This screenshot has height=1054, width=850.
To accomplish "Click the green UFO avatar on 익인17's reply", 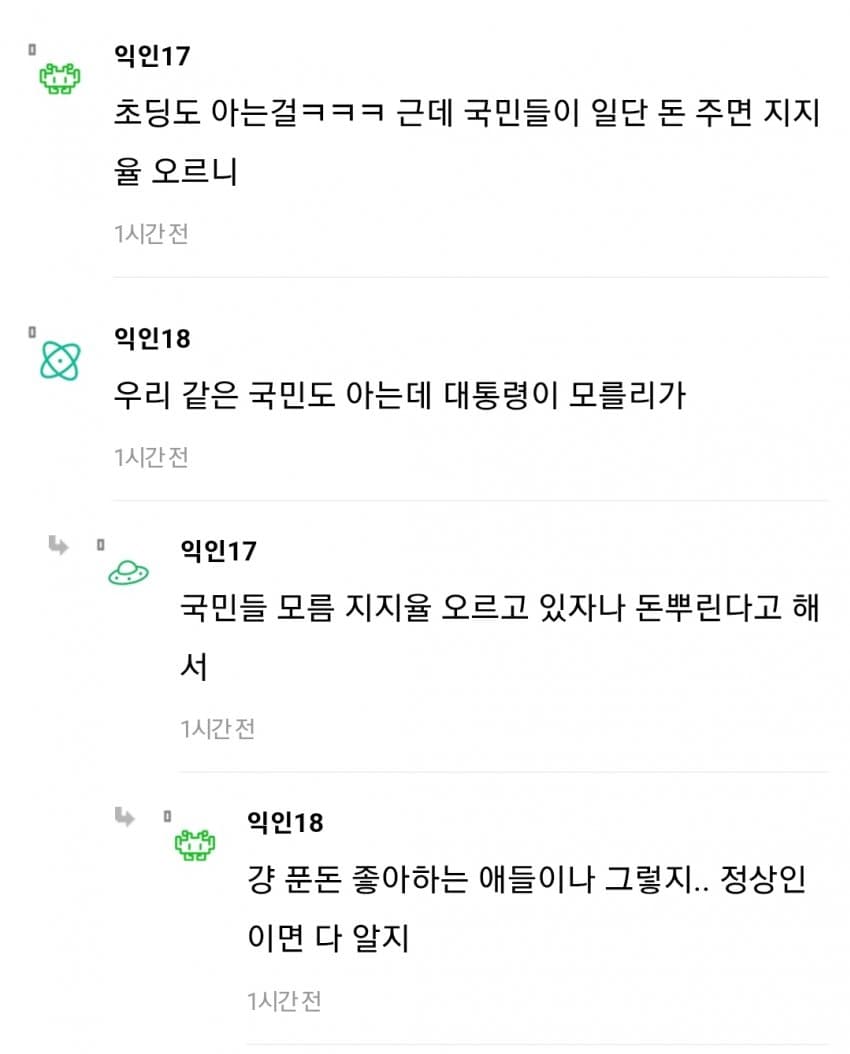I will click(127, 571).
